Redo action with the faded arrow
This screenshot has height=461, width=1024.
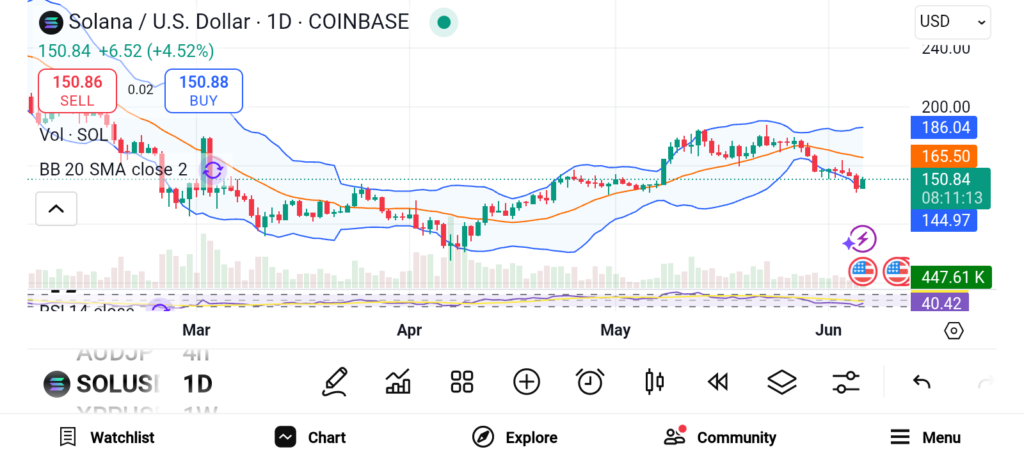(985, 382)
